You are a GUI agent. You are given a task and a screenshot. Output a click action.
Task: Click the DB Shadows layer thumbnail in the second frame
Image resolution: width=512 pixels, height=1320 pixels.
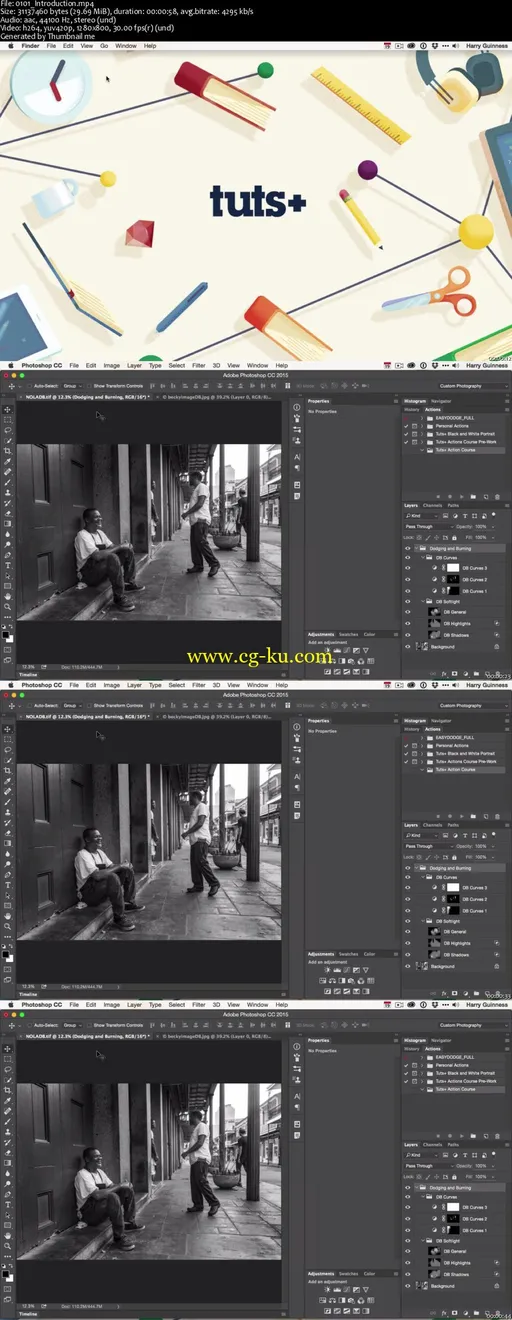pos(434,954)
